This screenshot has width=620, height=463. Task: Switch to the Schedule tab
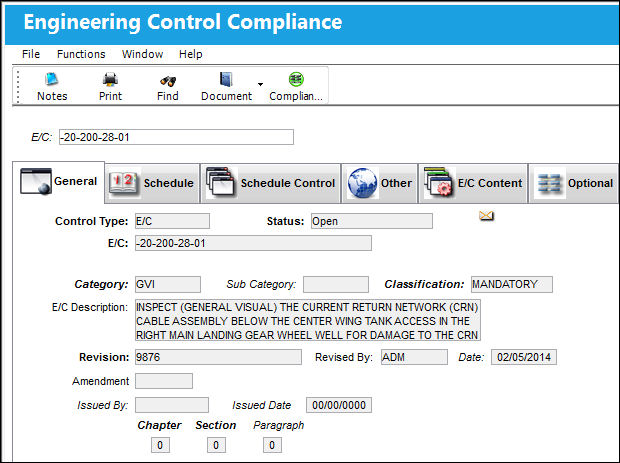[153, 183]
